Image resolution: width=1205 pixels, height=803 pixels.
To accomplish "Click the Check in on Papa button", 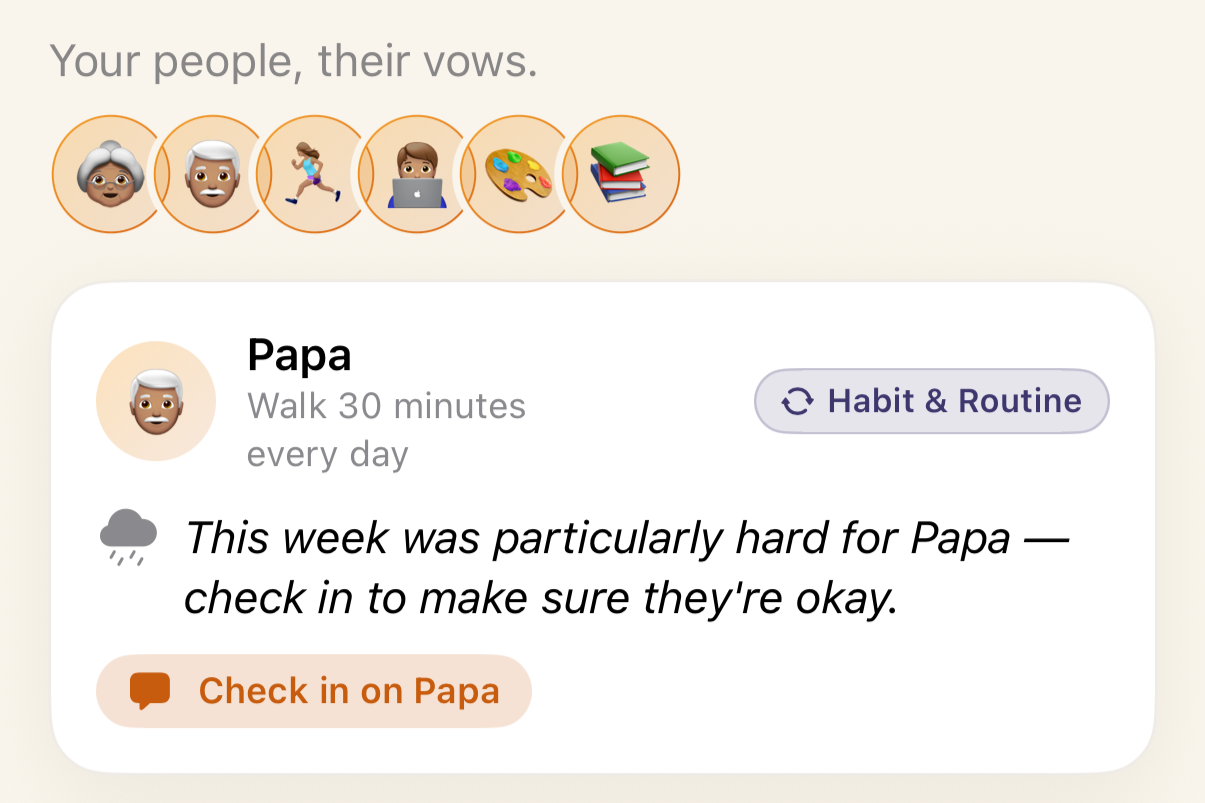I will coord(314,691).
